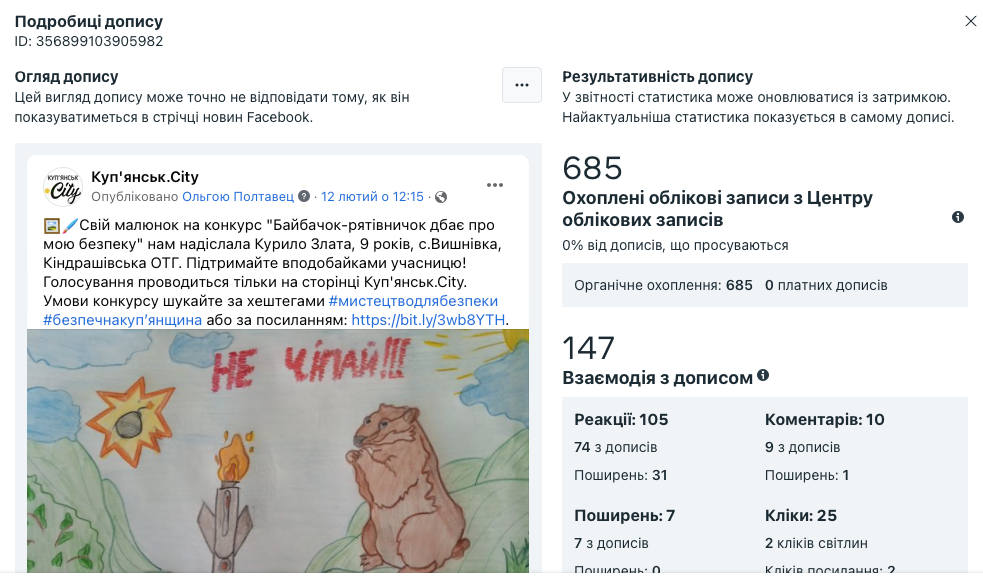This screenshot has height=579, width=983.
Task: Click the groundhog drawing image
Action: [278, 451]
